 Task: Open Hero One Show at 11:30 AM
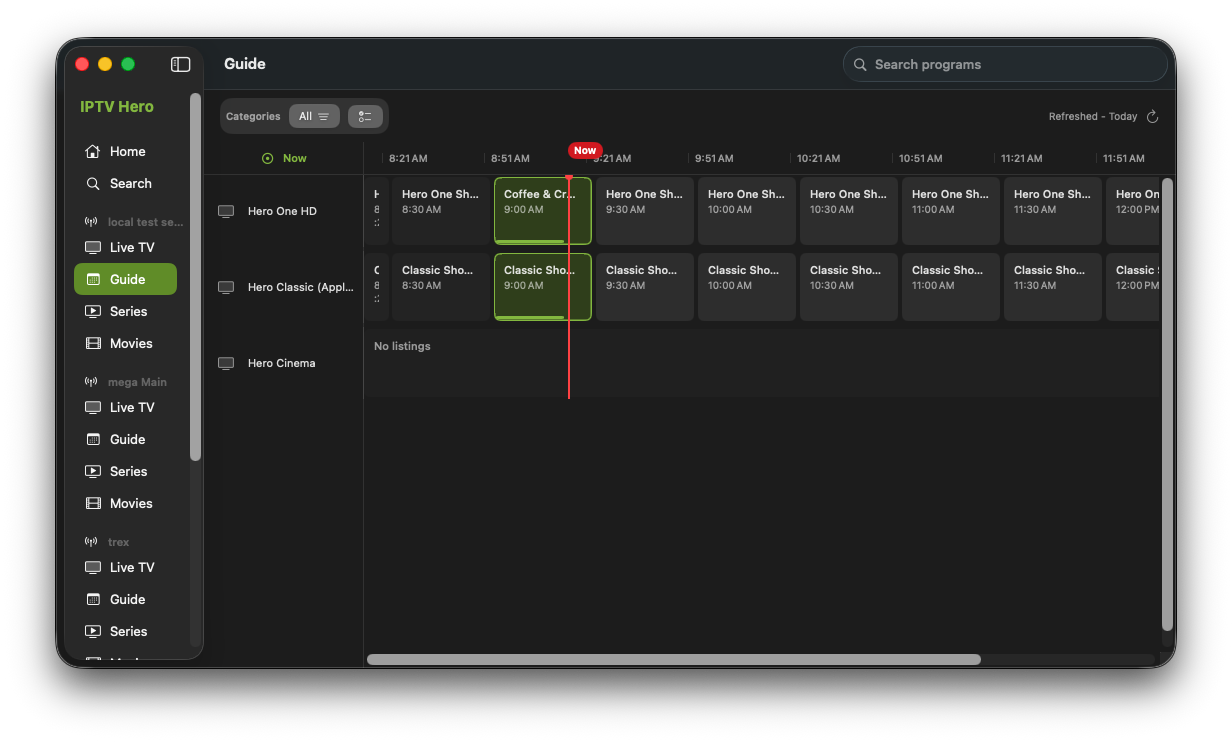1053,211
